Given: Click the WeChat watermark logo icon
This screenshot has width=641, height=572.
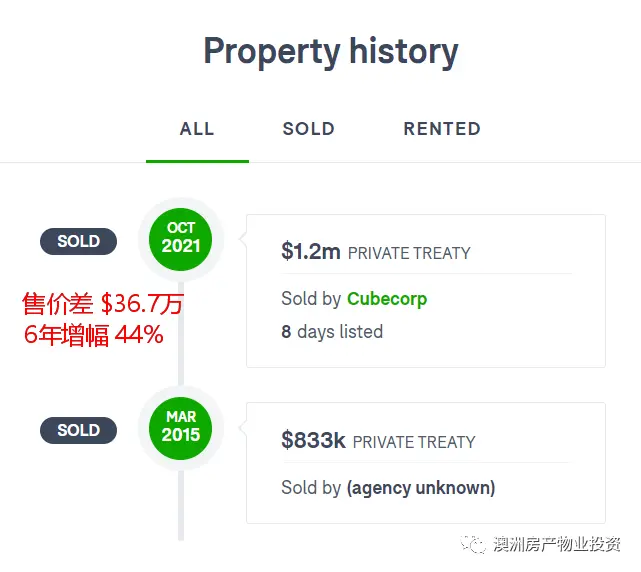Looking at the screenshot, I should [x=473, y=544].
